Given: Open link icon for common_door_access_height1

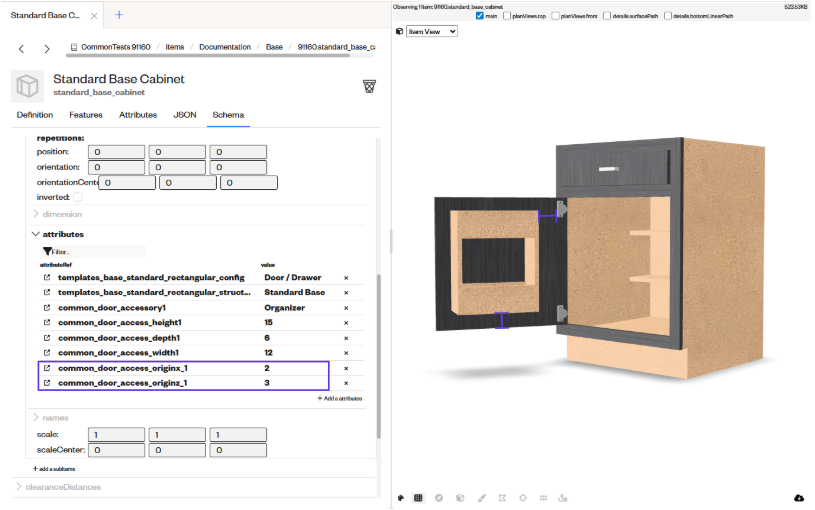Looking at the screenshot, I should coord(47,323).
